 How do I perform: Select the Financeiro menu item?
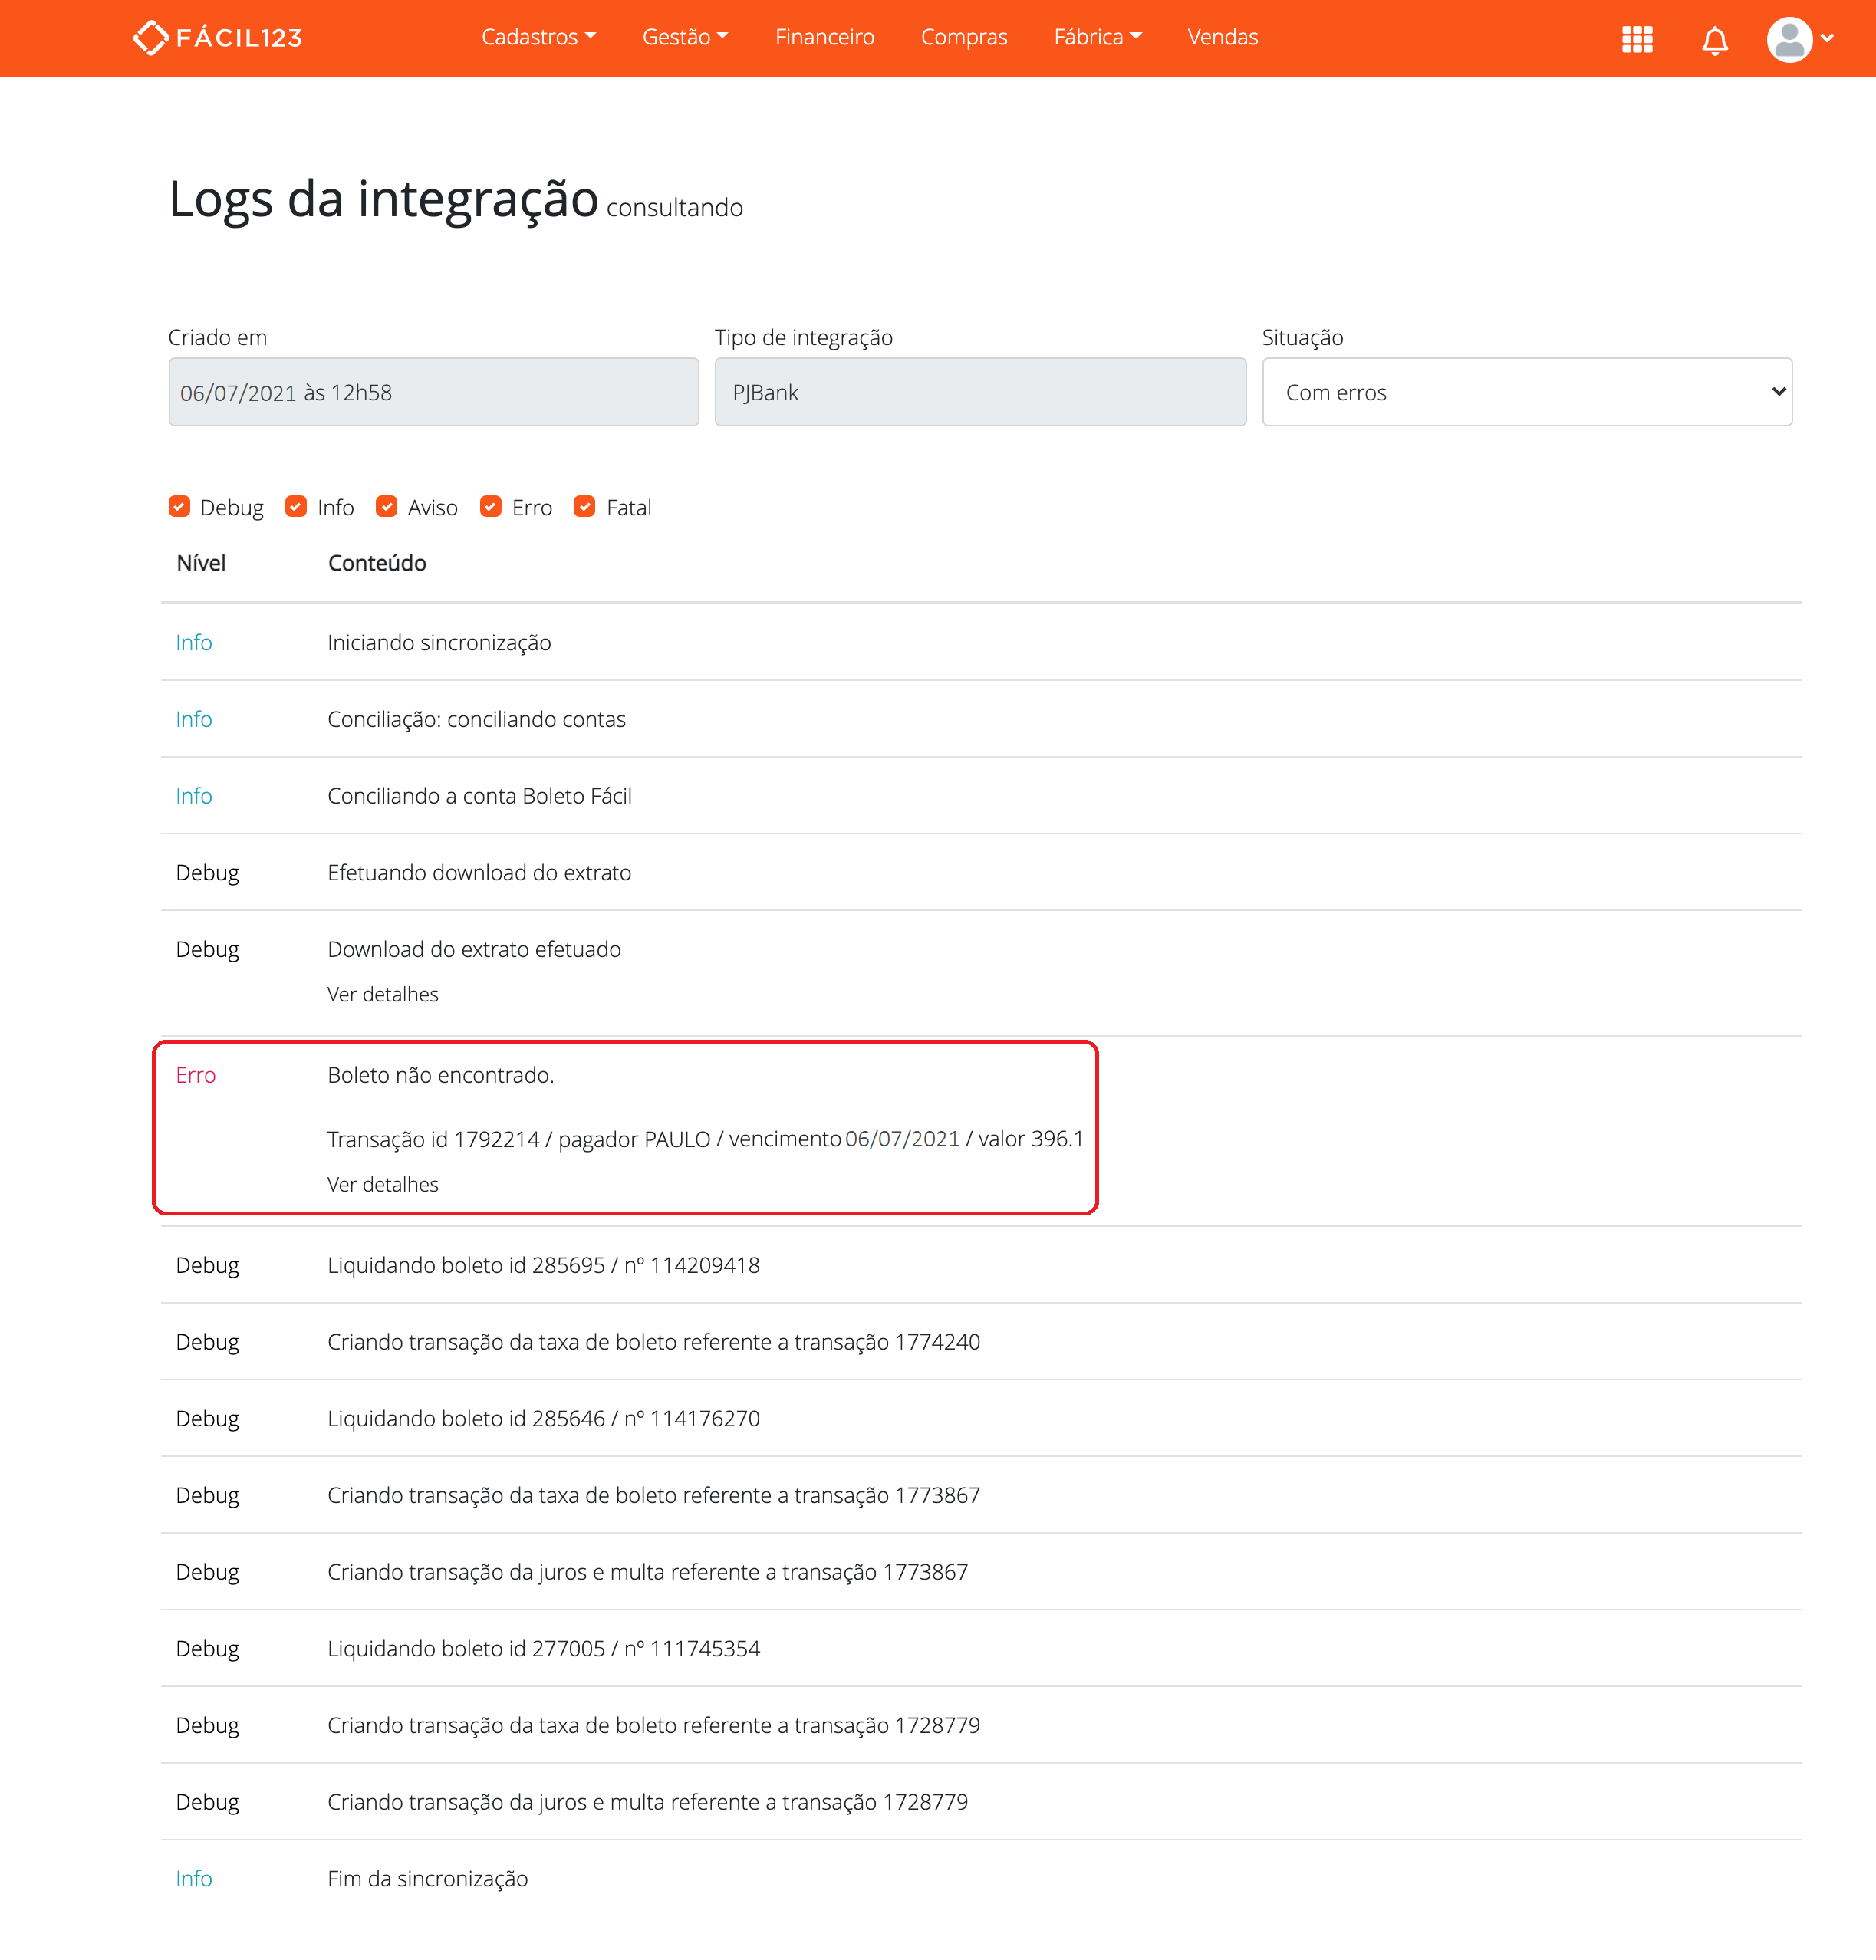pyautogui.click(x=824, y=37)
